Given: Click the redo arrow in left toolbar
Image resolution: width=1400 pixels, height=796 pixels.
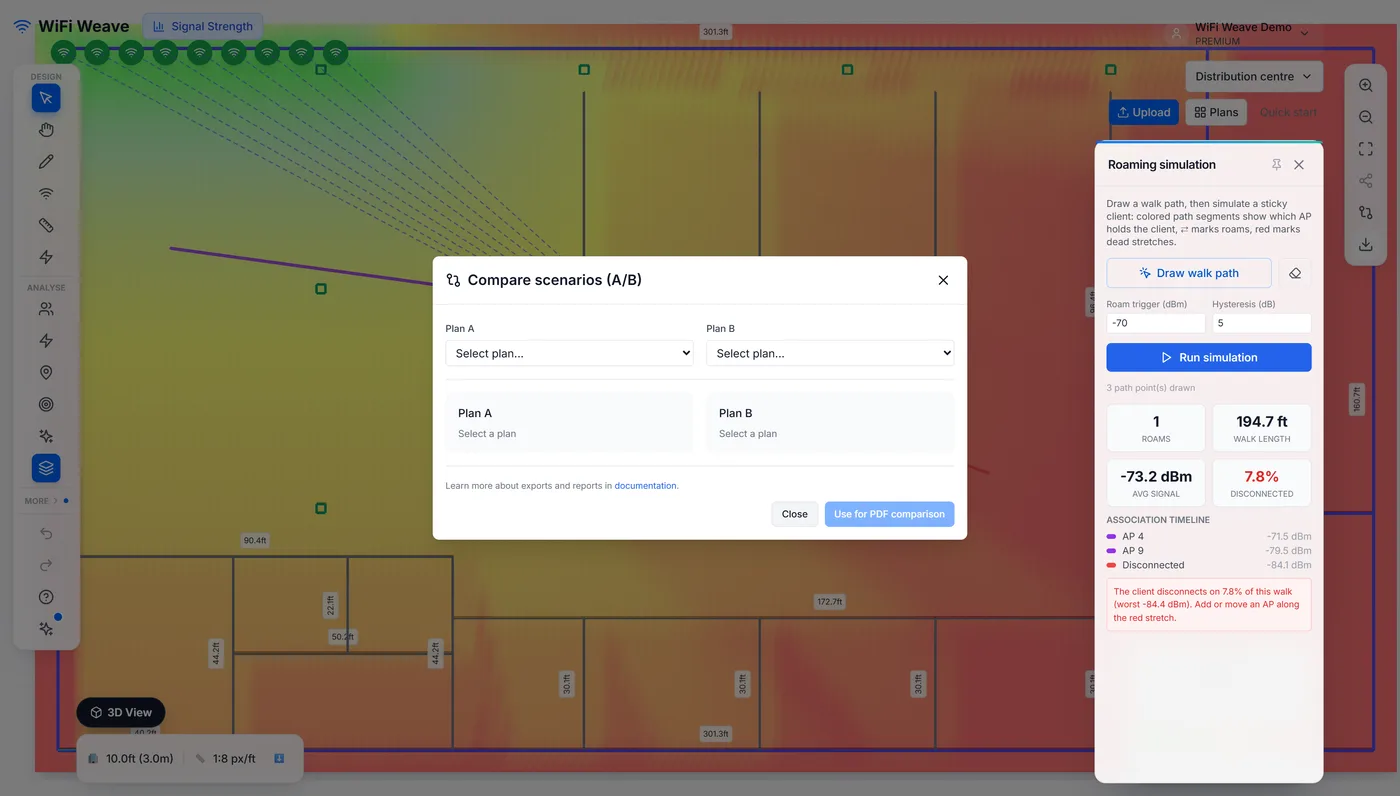Looking at the screenshot, I should [46, 565].
